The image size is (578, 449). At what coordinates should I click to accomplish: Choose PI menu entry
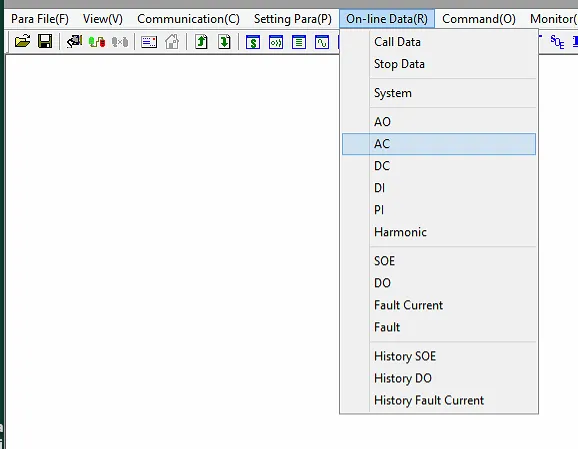point(439,210)
